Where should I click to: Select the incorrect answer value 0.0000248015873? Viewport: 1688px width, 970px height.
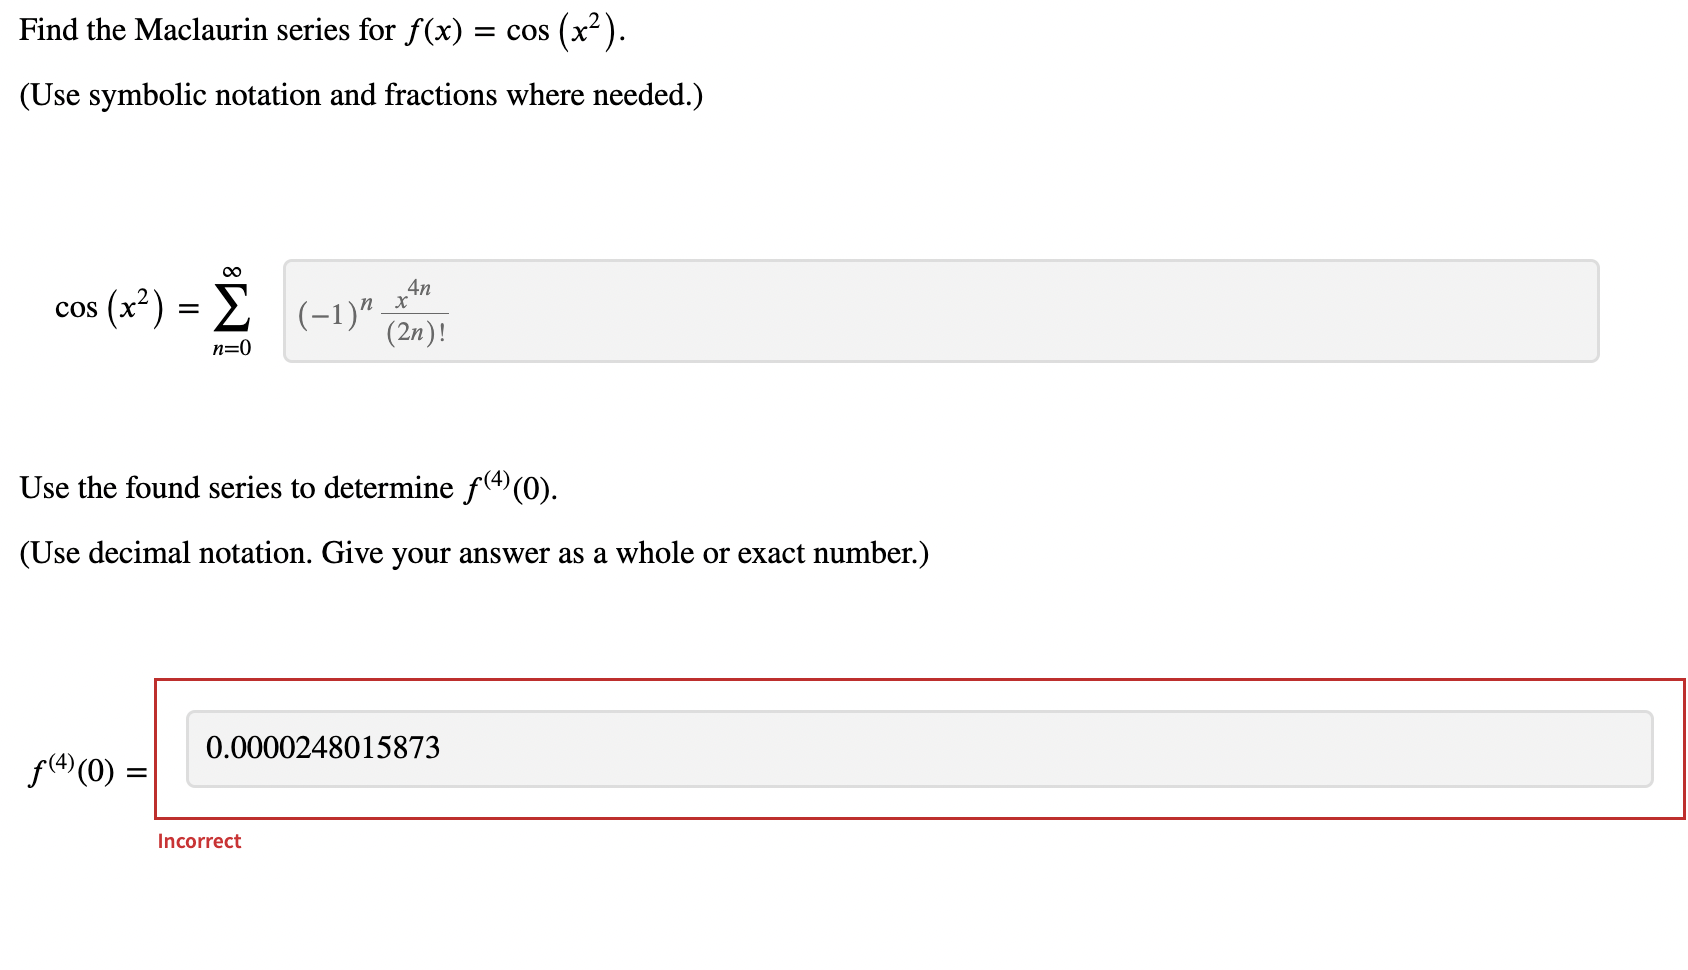[322, 748]
